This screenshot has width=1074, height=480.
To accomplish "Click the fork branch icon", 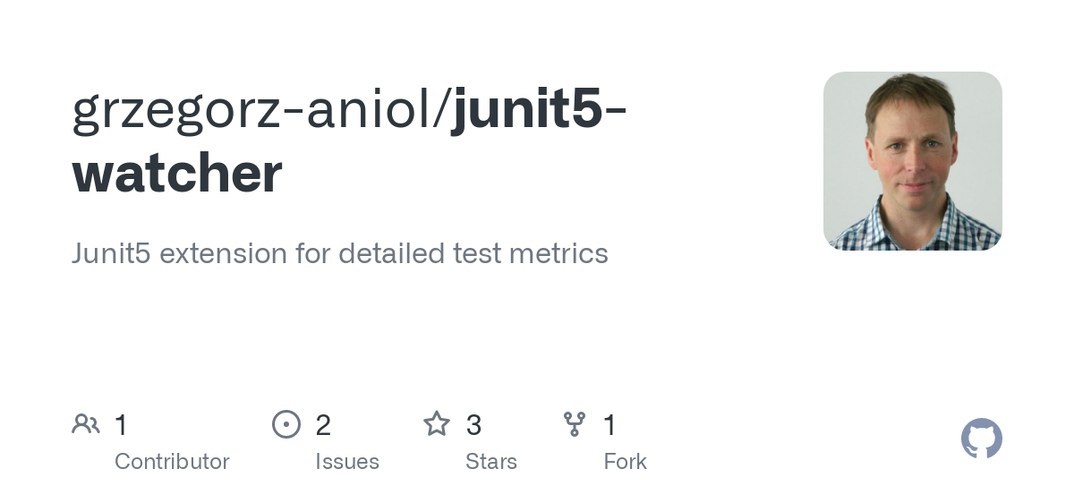I will click(574, 425).
